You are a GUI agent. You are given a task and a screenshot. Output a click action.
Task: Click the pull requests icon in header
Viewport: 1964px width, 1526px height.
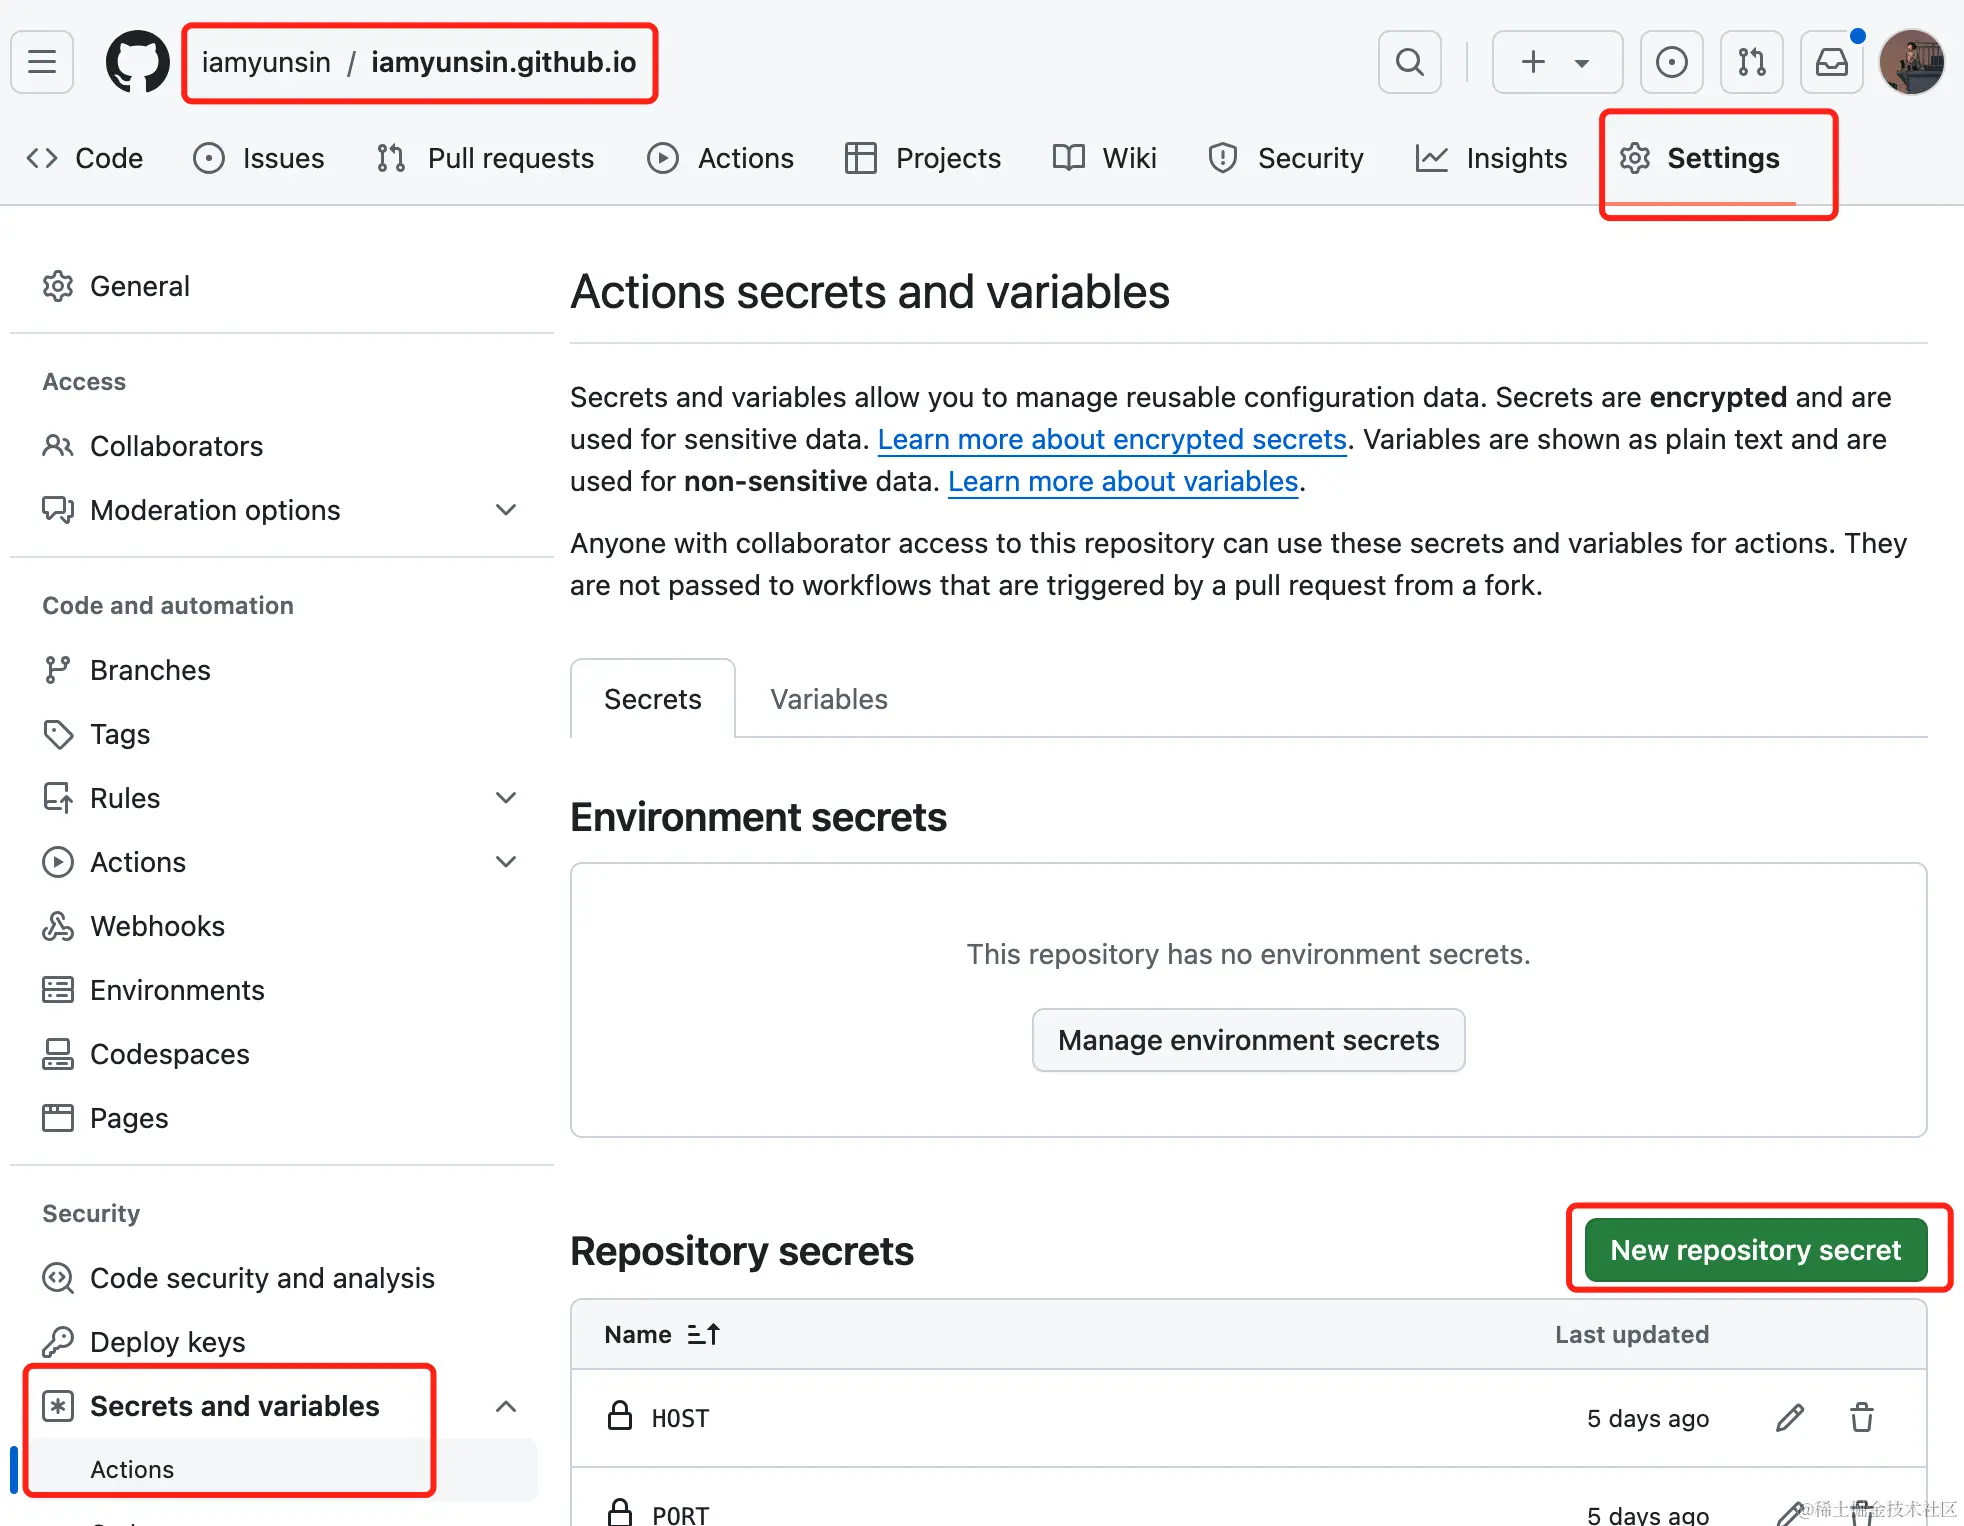tap(1751, 62)
